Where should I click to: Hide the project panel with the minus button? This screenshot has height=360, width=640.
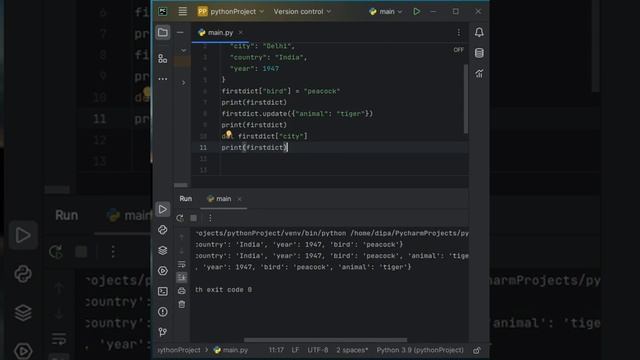pyautogui.click(x=180, y=32)
